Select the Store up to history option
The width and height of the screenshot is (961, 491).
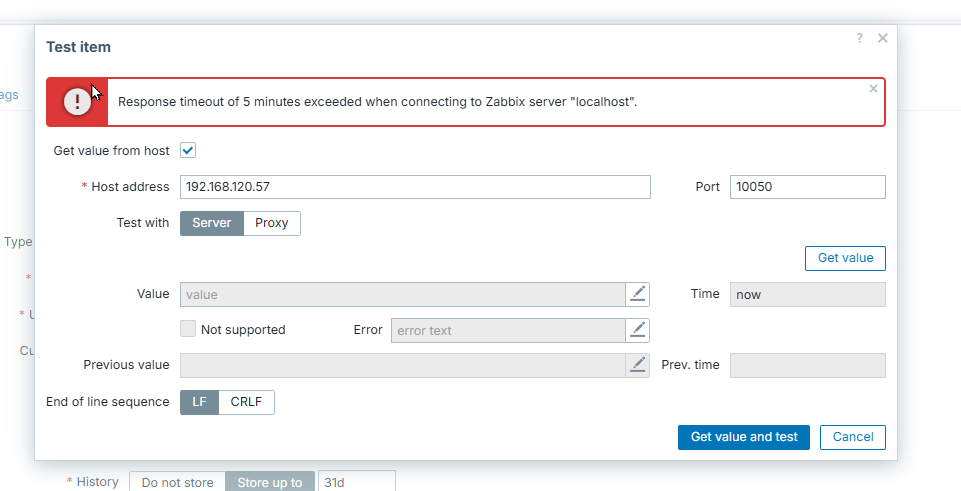tap(270, 482)
